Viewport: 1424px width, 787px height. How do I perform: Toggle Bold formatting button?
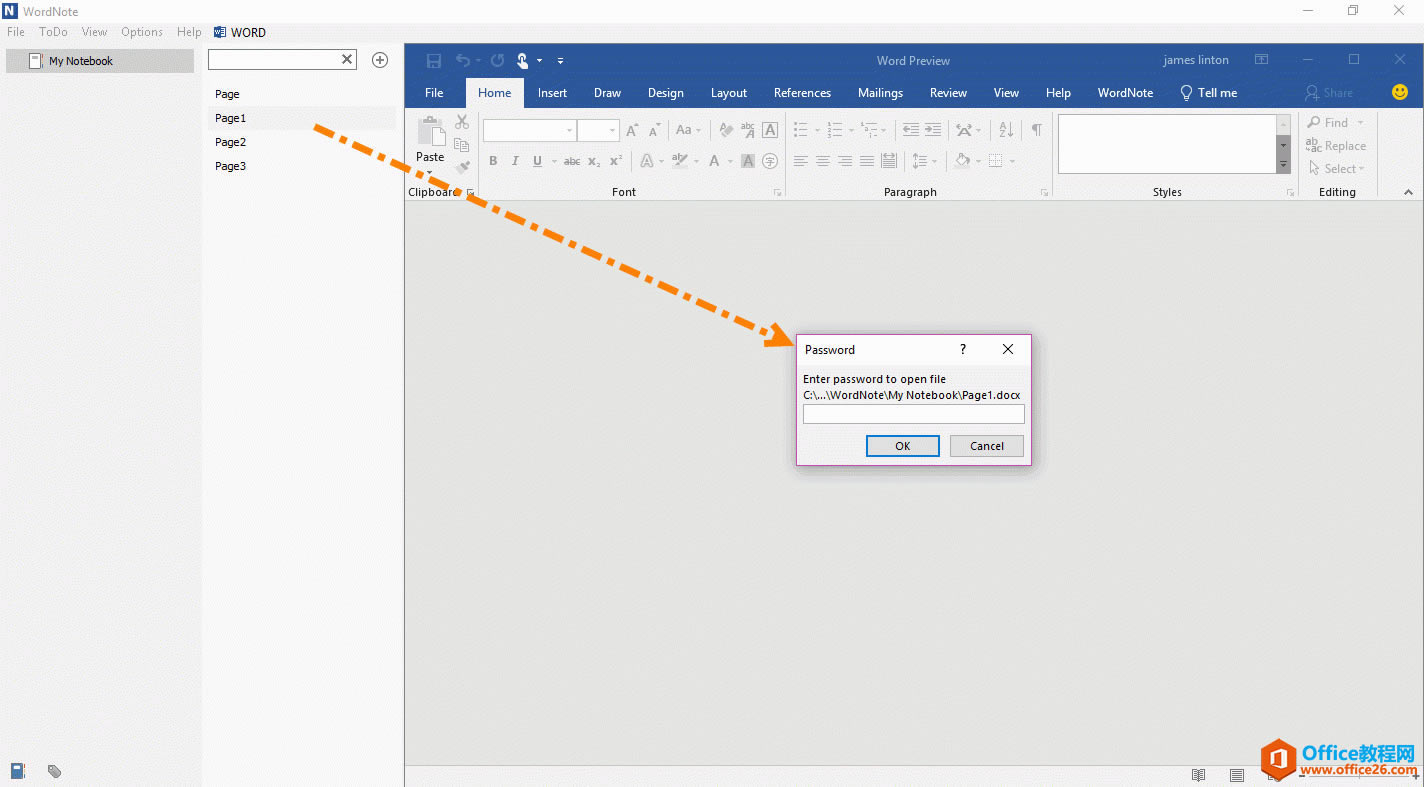click(493, 161)
